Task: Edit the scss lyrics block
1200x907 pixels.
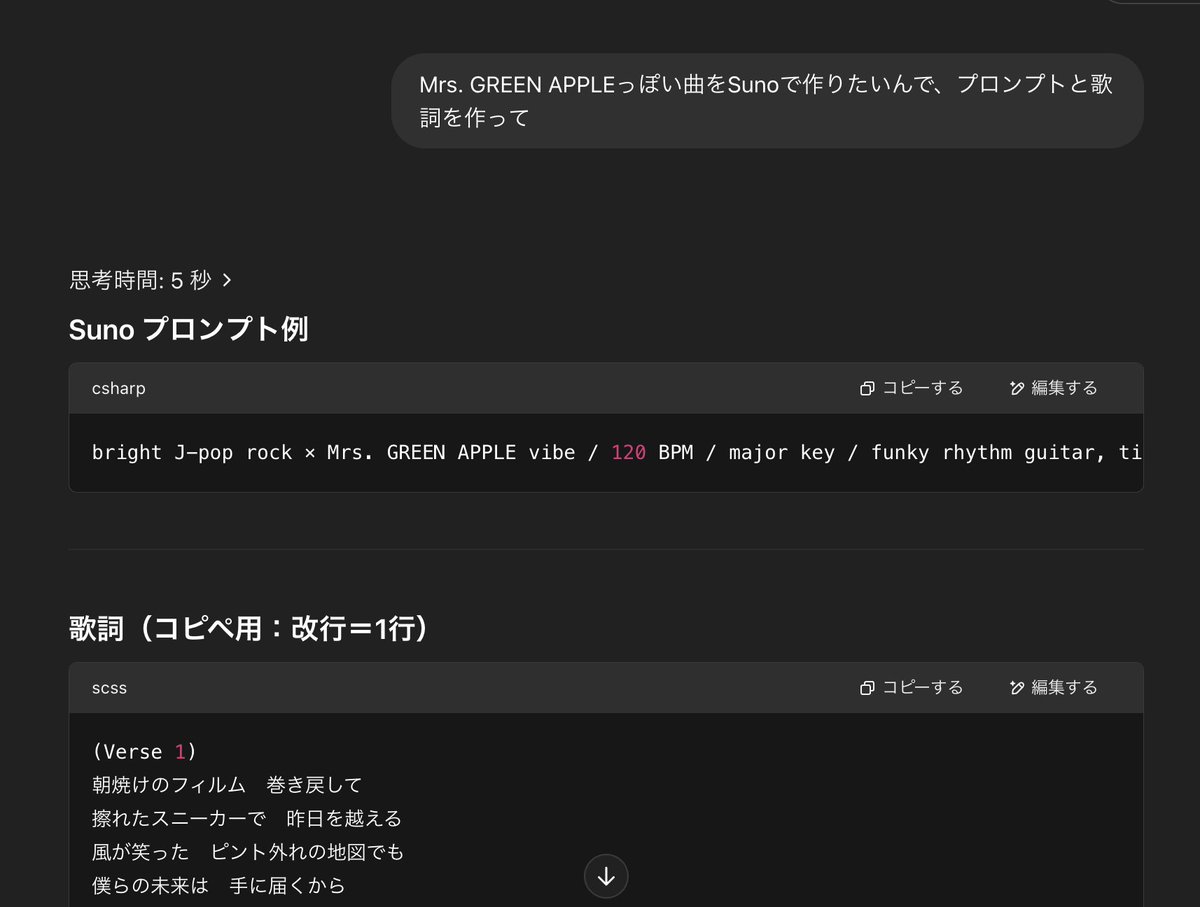Action: coord(1054,687)
